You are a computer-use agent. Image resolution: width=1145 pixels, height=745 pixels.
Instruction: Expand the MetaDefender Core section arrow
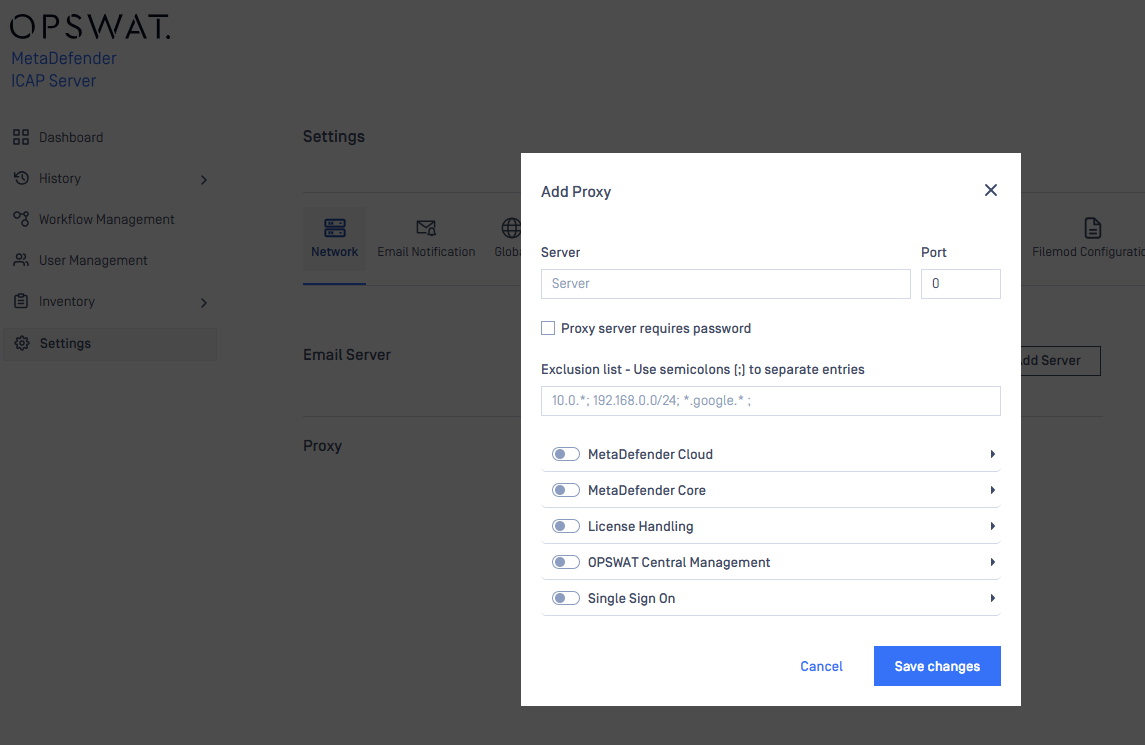click(x=992, y=490)
